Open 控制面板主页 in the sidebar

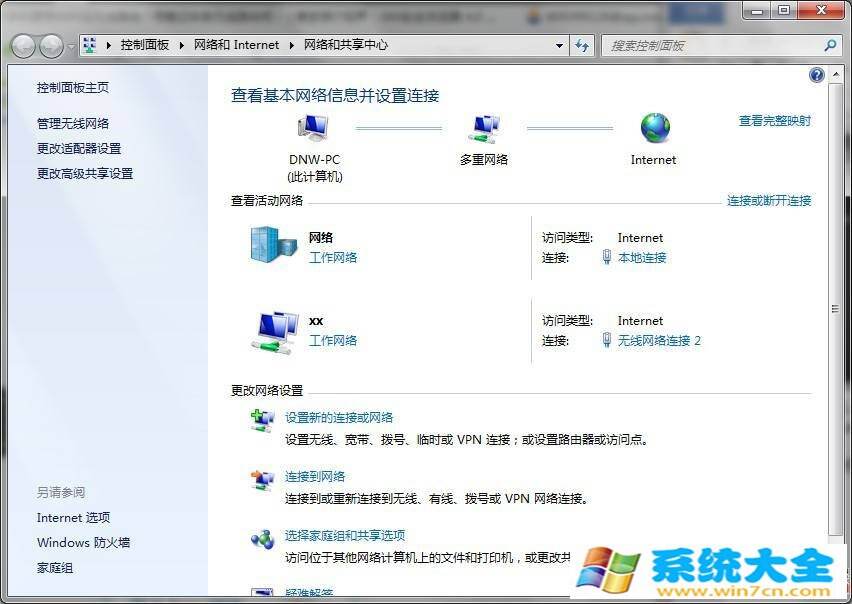(x=73, y=87)
